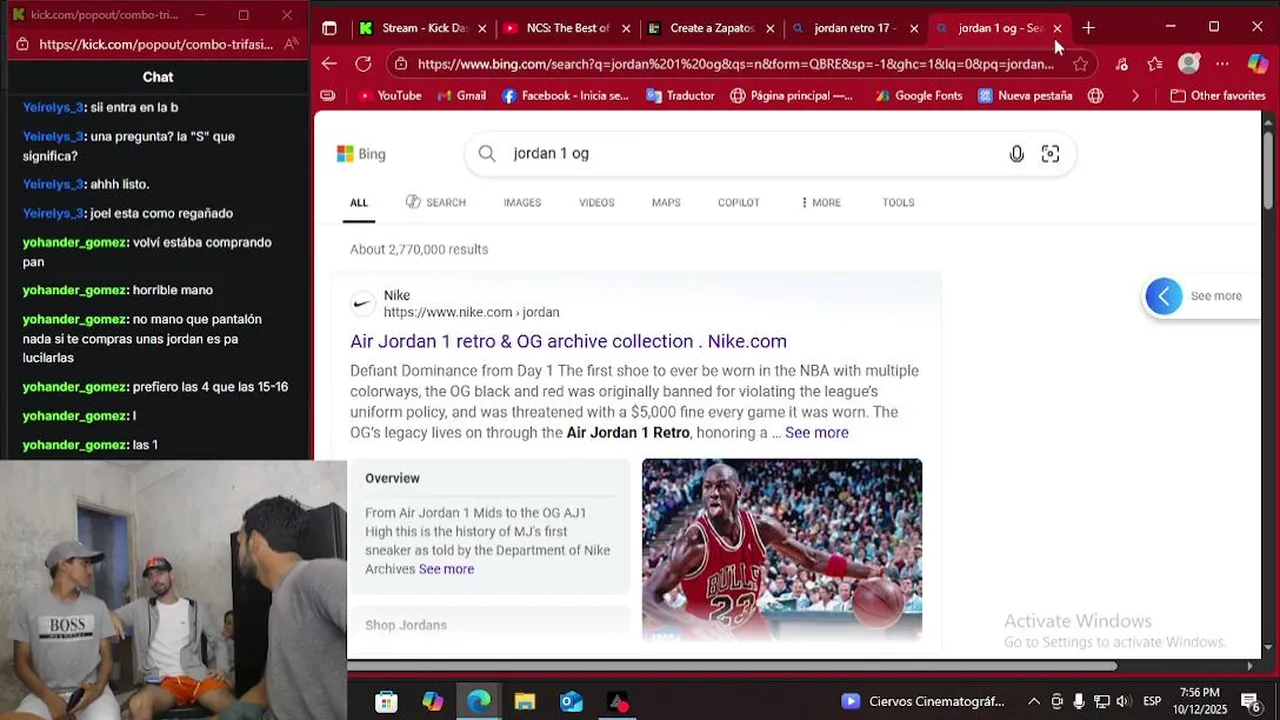Open the tab actions menu icon
Screen dimensions: 1280x720
(329, 28)
